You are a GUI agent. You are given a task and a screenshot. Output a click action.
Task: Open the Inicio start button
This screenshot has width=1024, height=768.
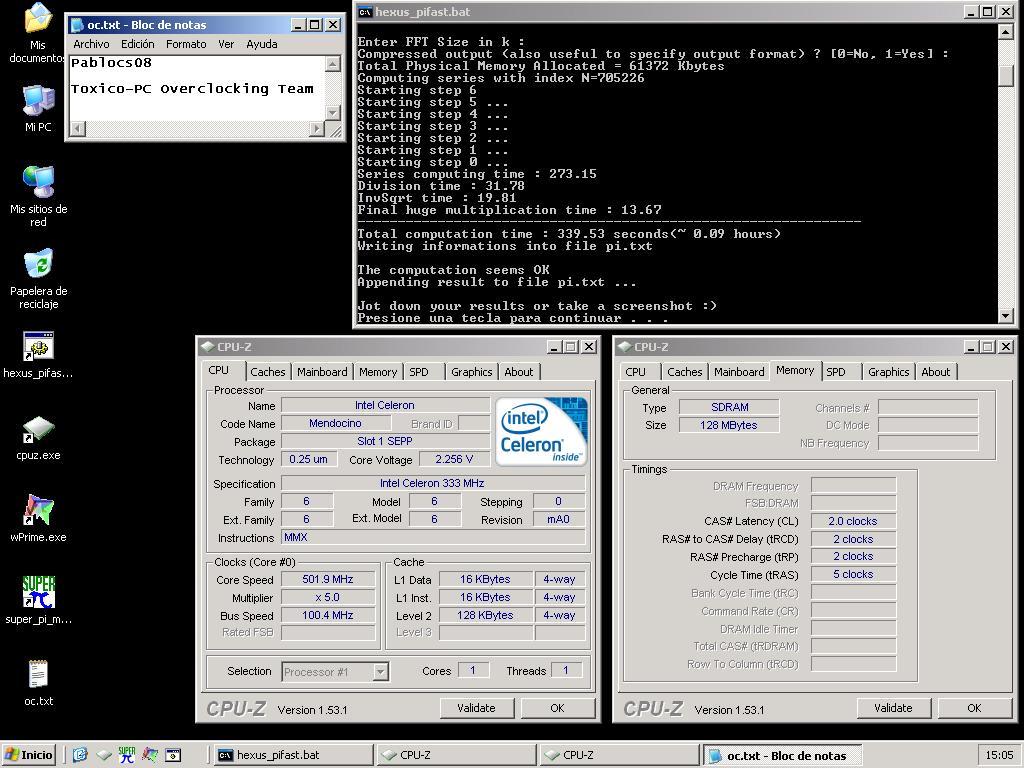click(28, 755)
